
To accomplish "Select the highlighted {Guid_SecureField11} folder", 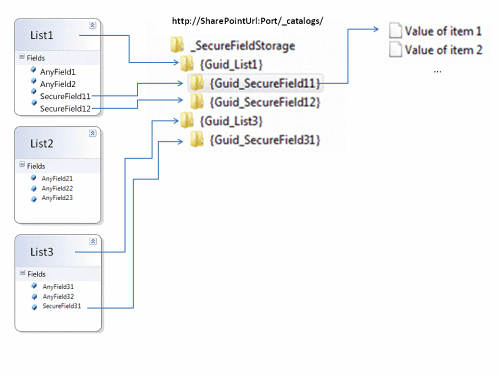I will point(255,83).
